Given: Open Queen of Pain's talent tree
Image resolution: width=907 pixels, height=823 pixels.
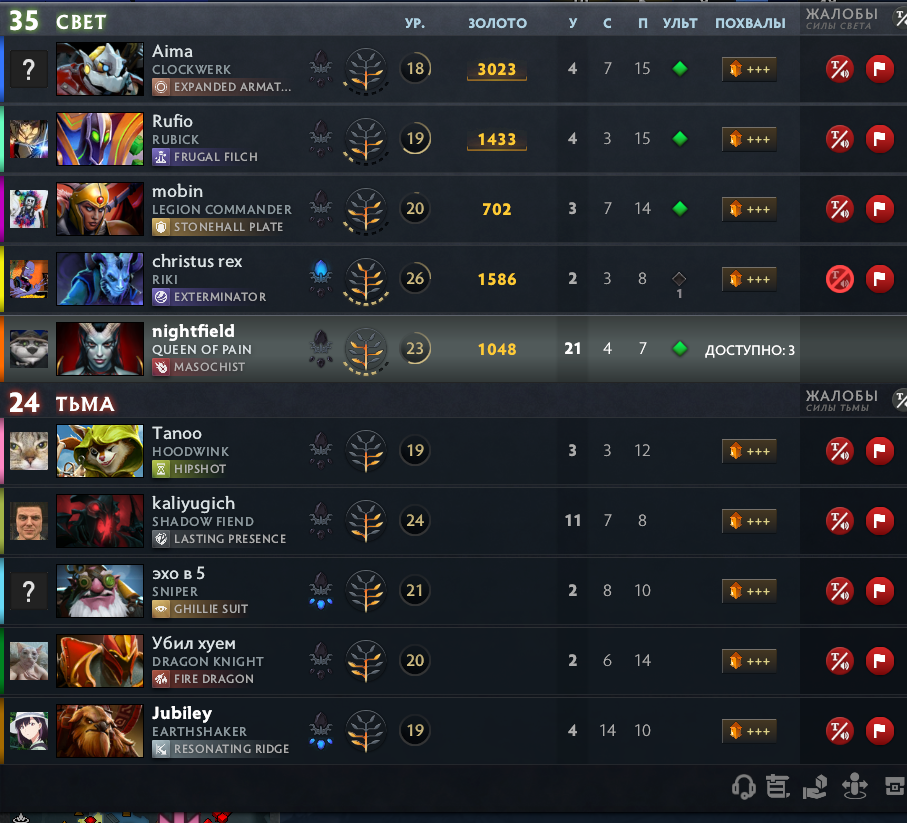Looking at the screenshot, I should 366,351.
